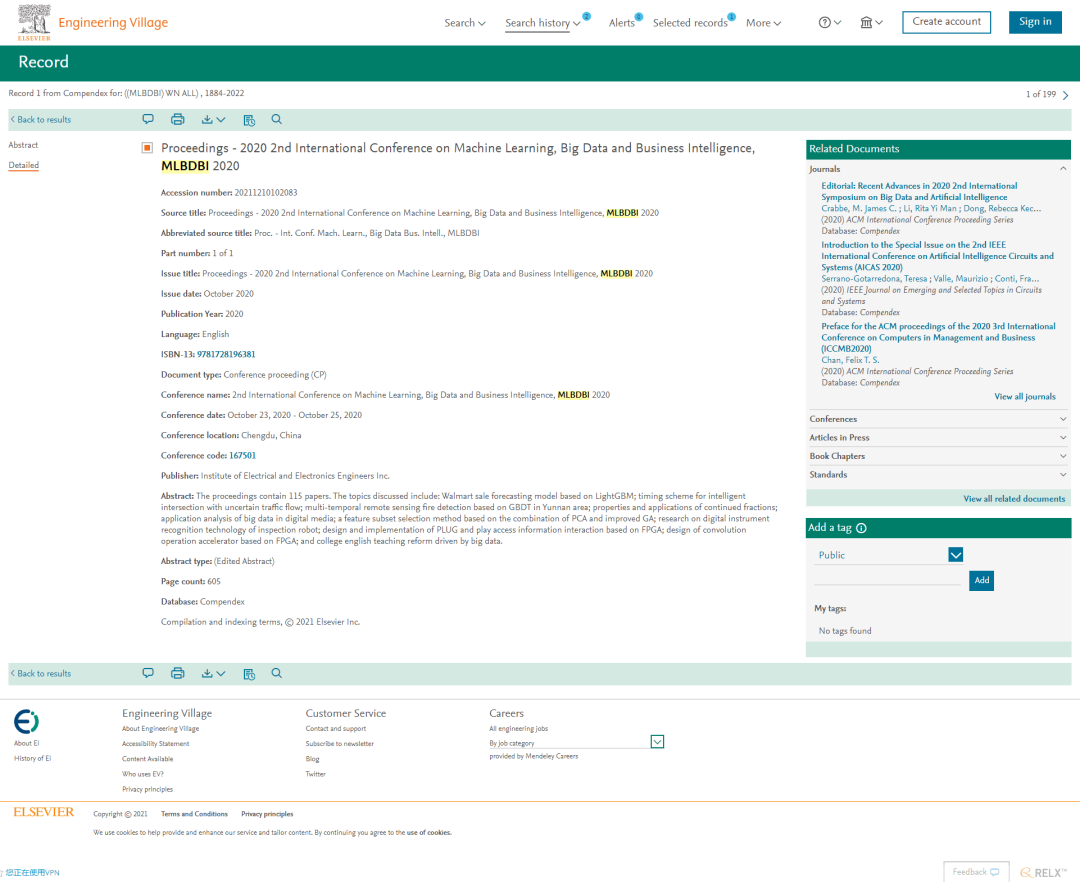The image size is (1080, 882).
Task: Toggle the record selection checkbox
Action: coord(147,148)
